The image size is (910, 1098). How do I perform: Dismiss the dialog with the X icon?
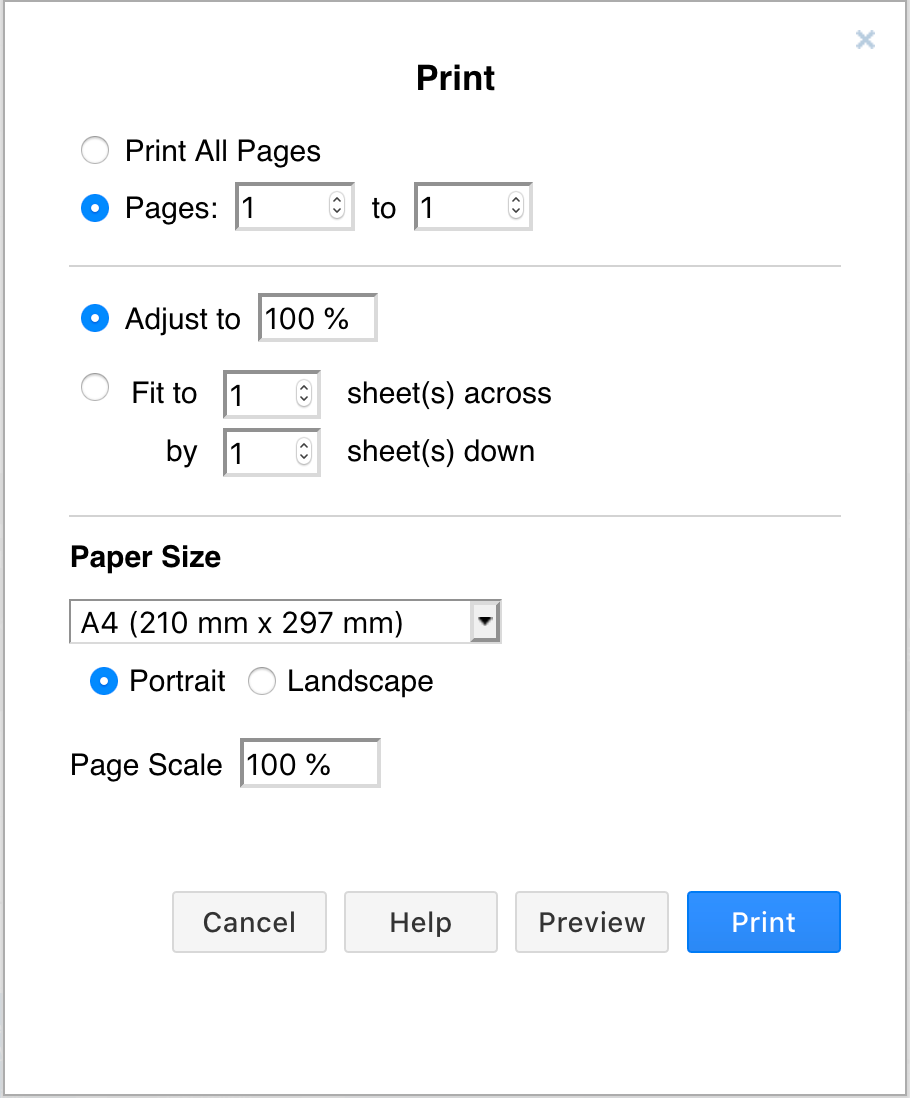pos(864,40)
